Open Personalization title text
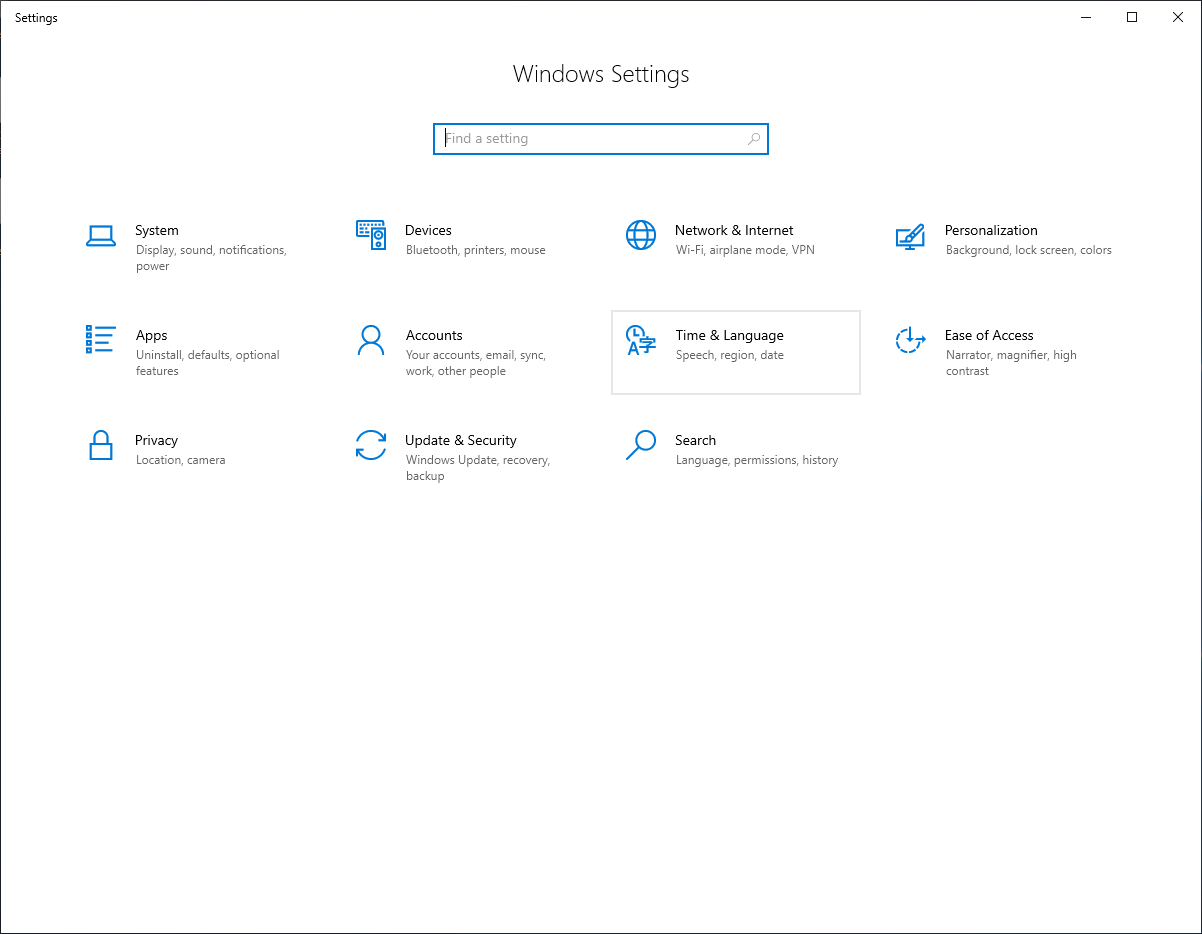The image size is (1202, 934). (991, 230)
